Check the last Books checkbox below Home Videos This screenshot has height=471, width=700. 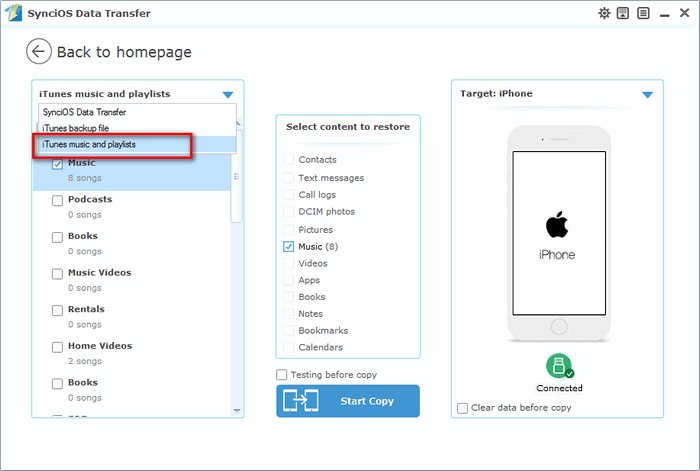point(57,383)
